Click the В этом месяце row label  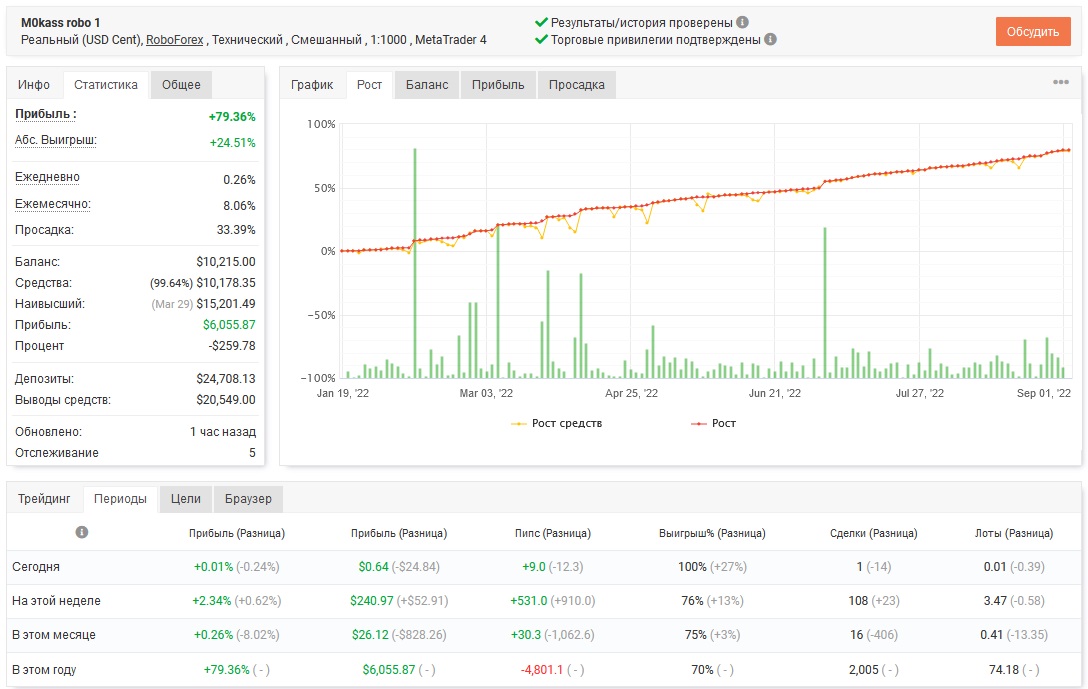coord(53,635)
